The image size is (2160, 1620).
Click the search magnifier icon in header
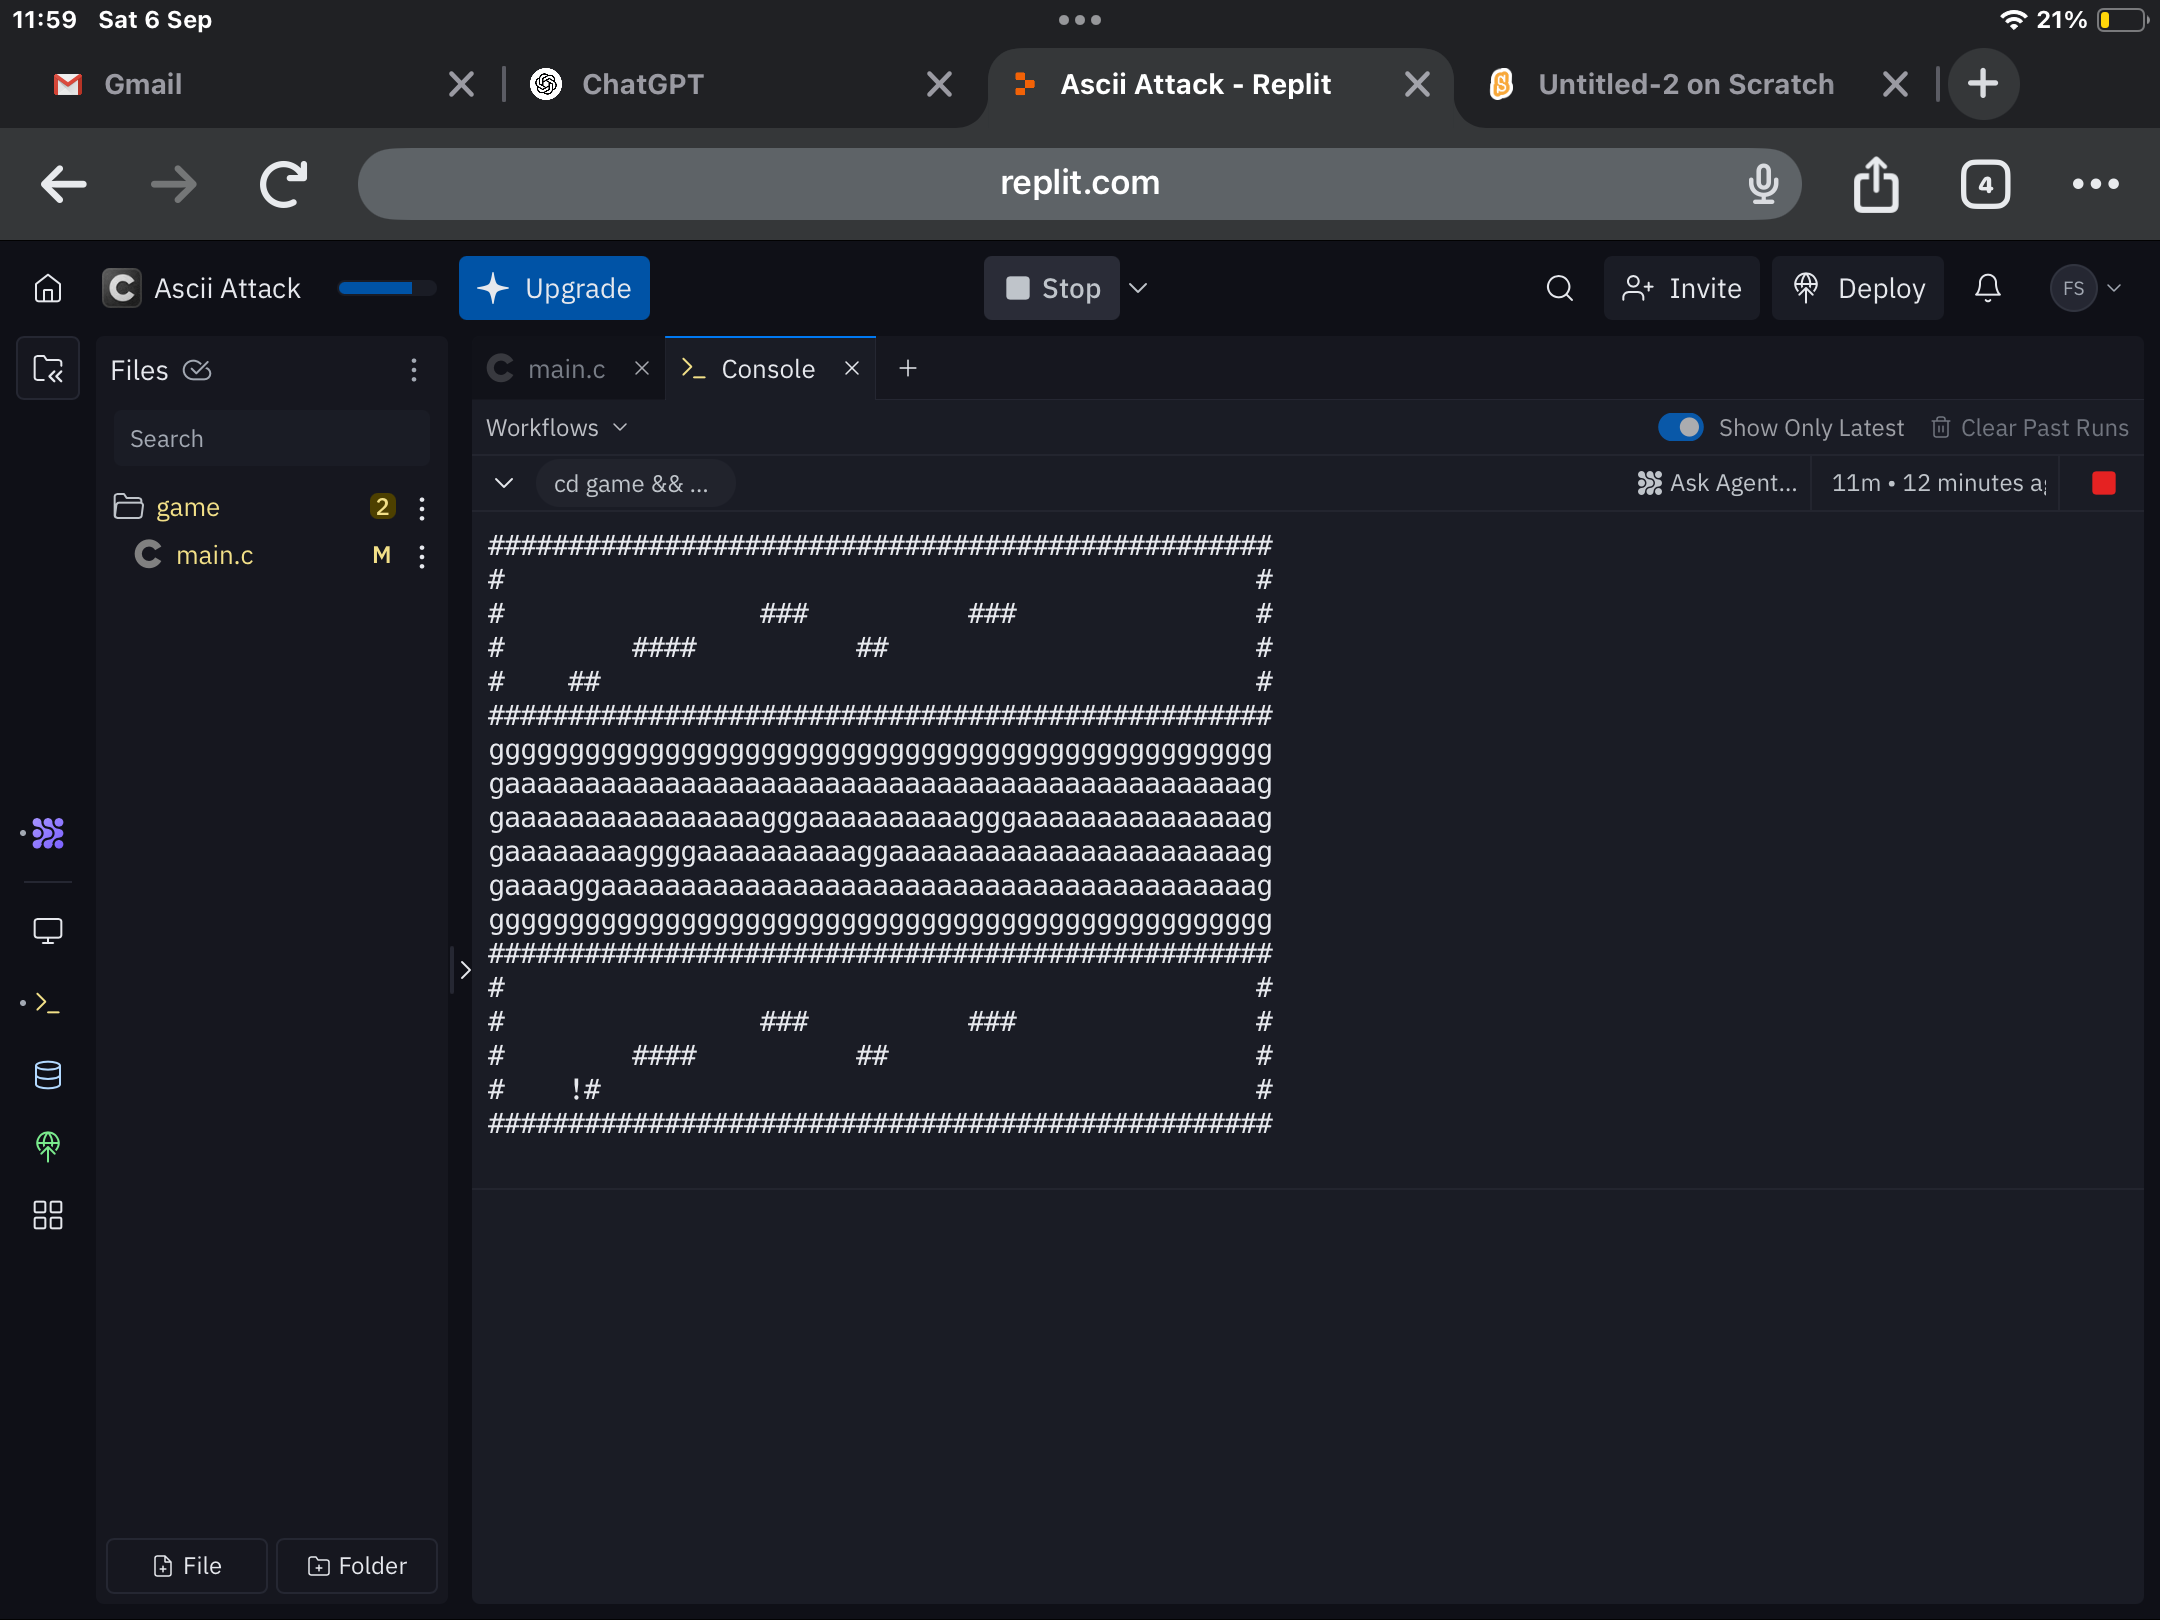1559,289
